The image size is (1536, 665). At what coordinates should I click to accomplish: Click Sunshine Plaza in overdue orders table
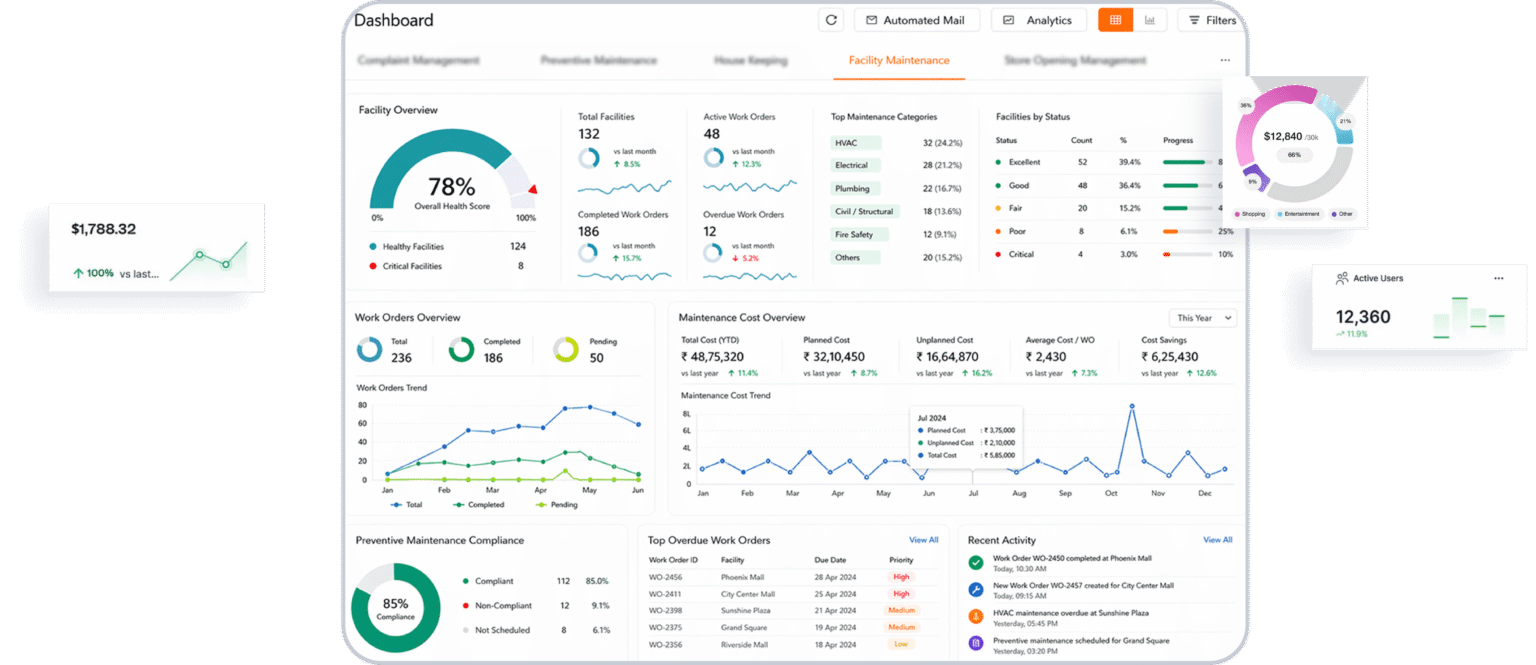pyautogui.click(x=747, y=610)
